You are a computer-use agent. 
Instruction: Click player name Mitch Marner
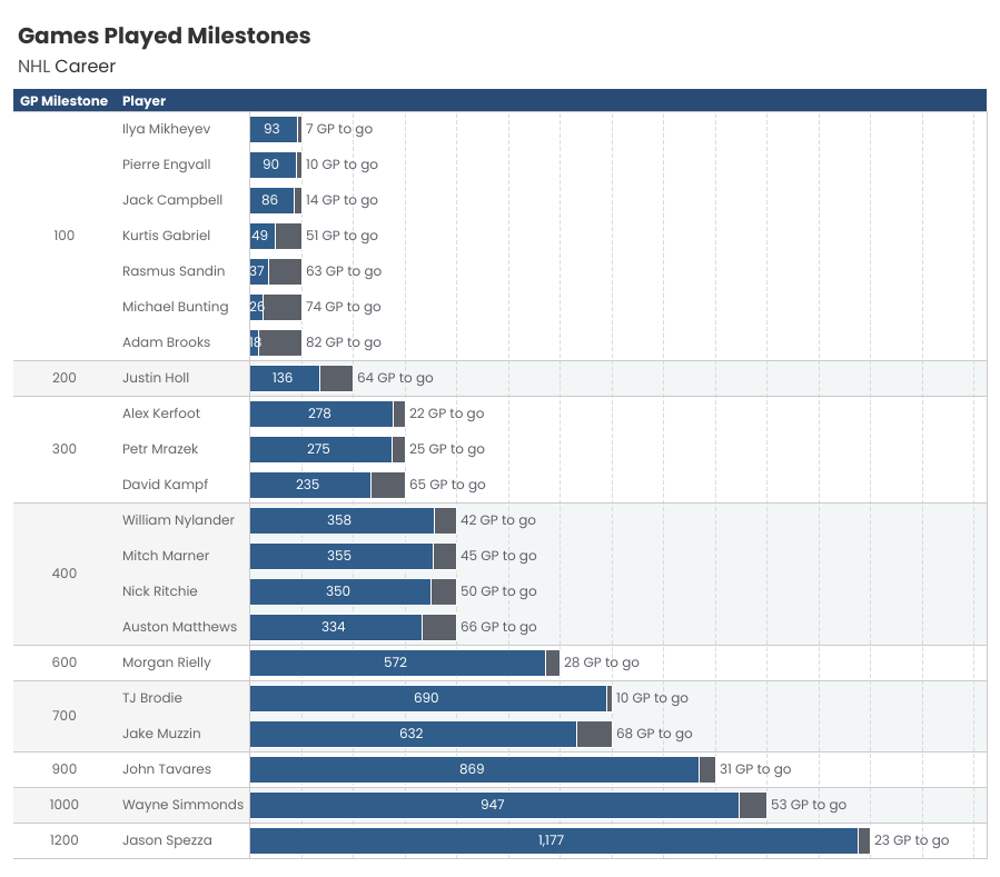click(x=165, y=556)
